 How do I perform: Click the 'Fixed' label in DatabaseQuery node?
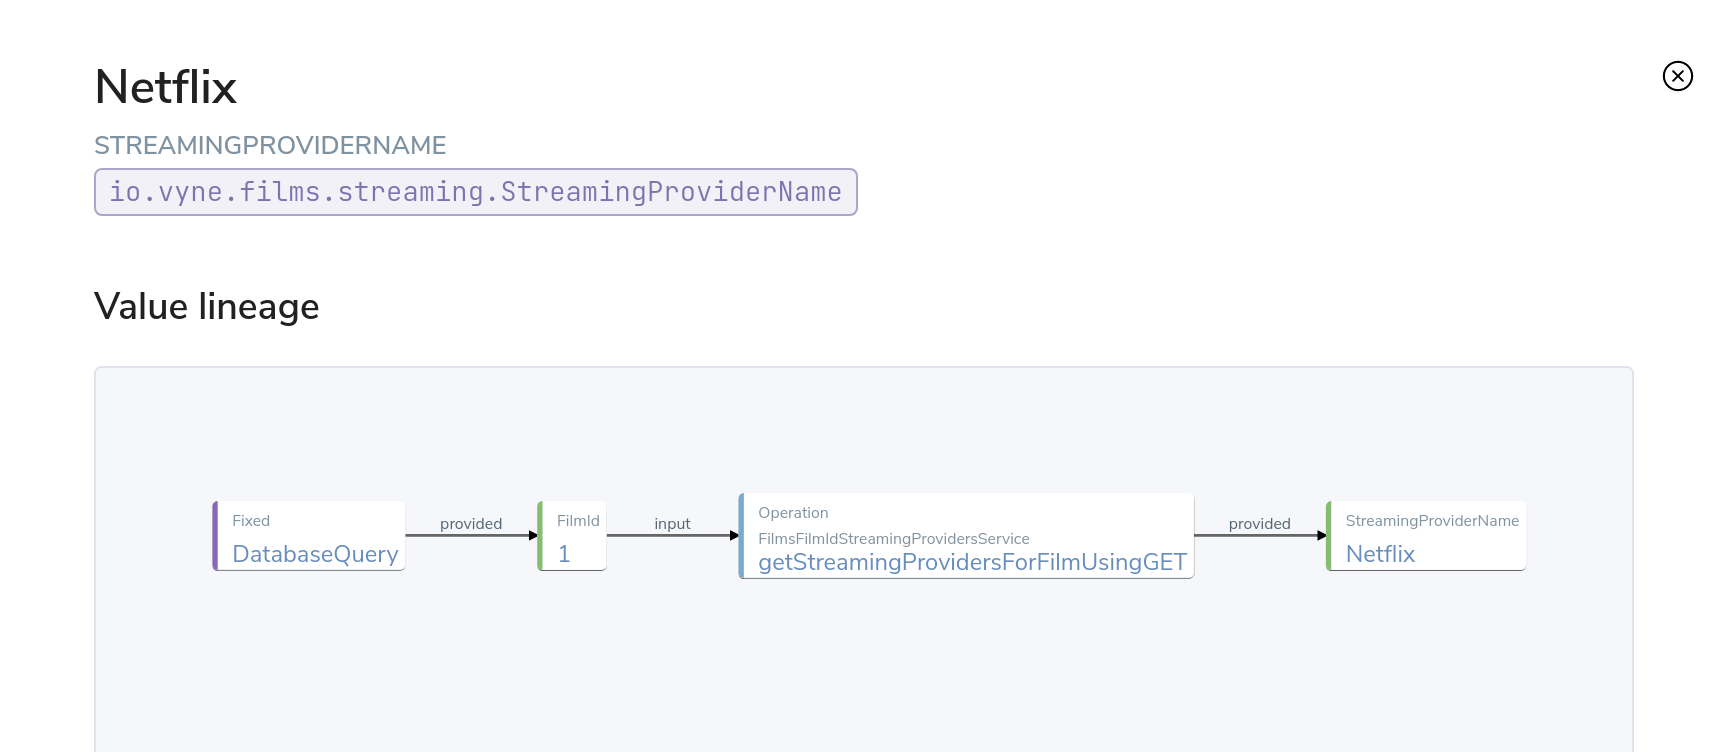pyautogui.click(x=251, y=521)
